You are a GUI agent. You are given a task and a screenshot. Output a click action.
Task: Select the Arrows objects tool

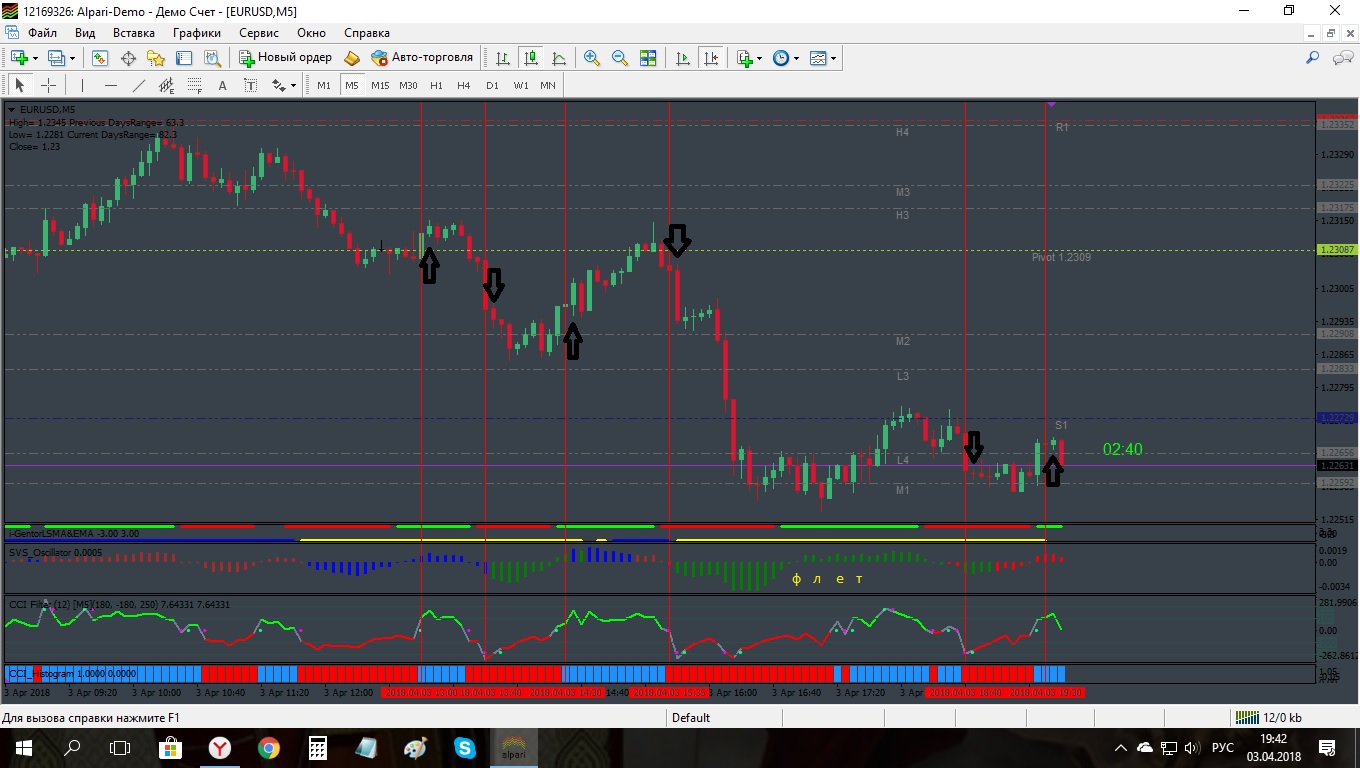point(279,85)
